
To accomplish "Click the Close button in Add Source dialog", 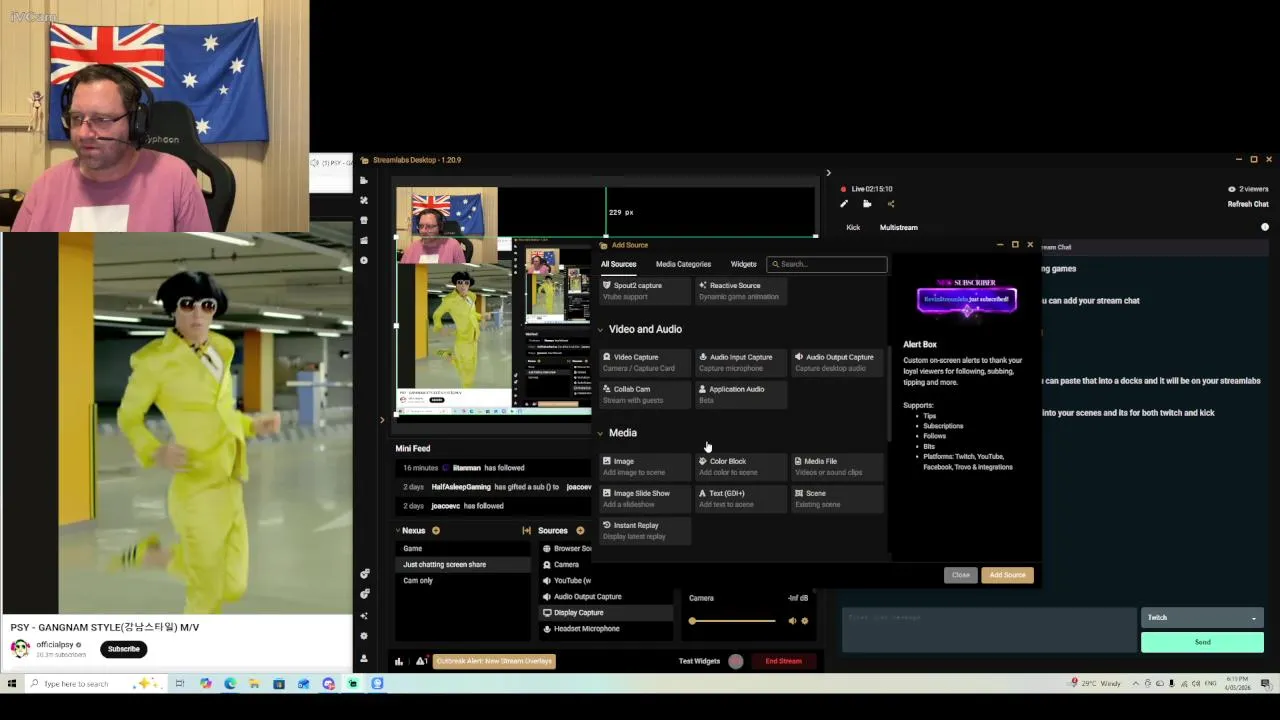I will click(961, 575).
